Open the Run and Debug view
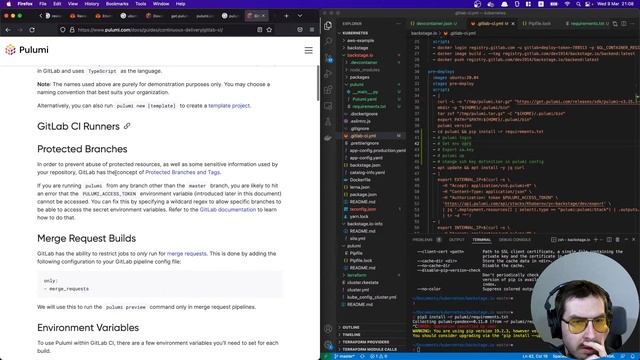This screenshot has height=360, width=640. click(328, 74)
